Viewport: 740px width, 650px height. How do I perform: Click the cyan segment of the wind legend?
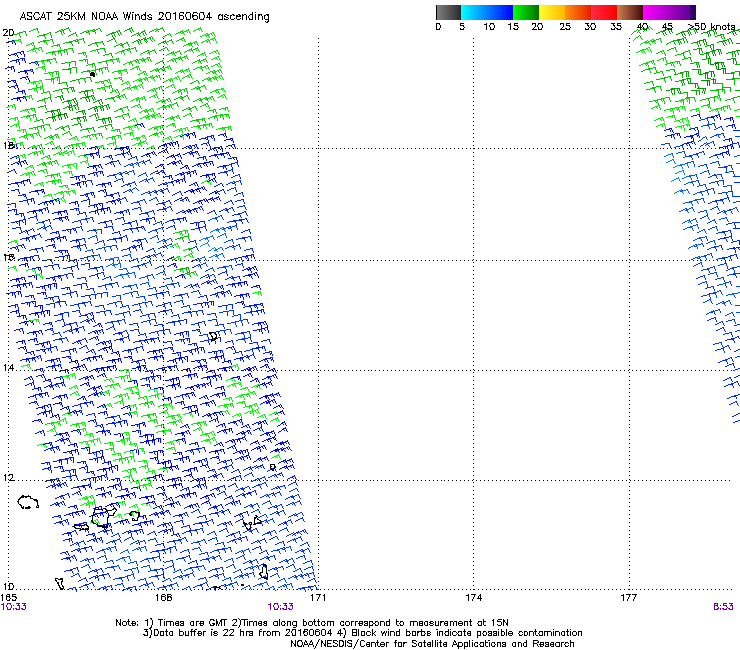click(x=473, y=12)
